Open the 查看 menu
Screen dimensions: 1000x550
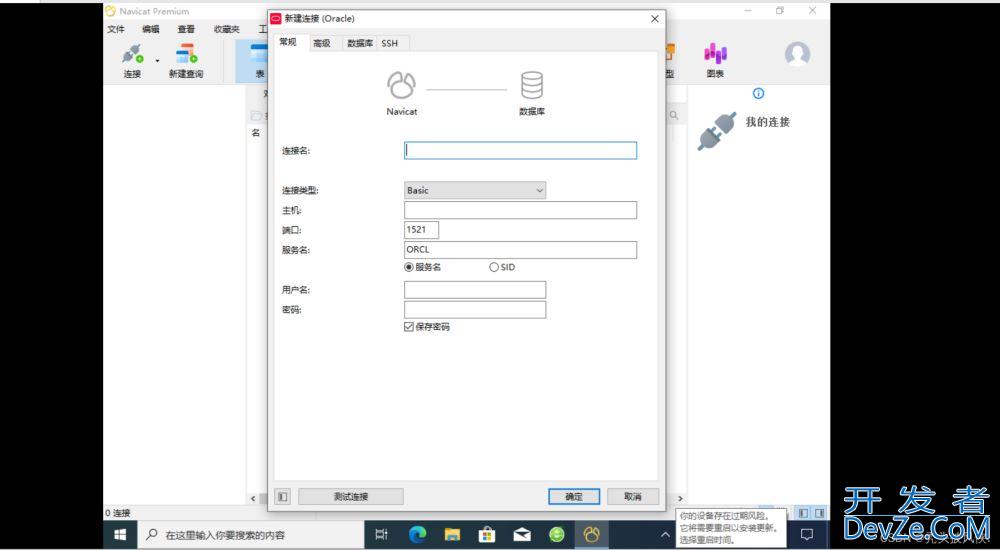tap(186, 29)
